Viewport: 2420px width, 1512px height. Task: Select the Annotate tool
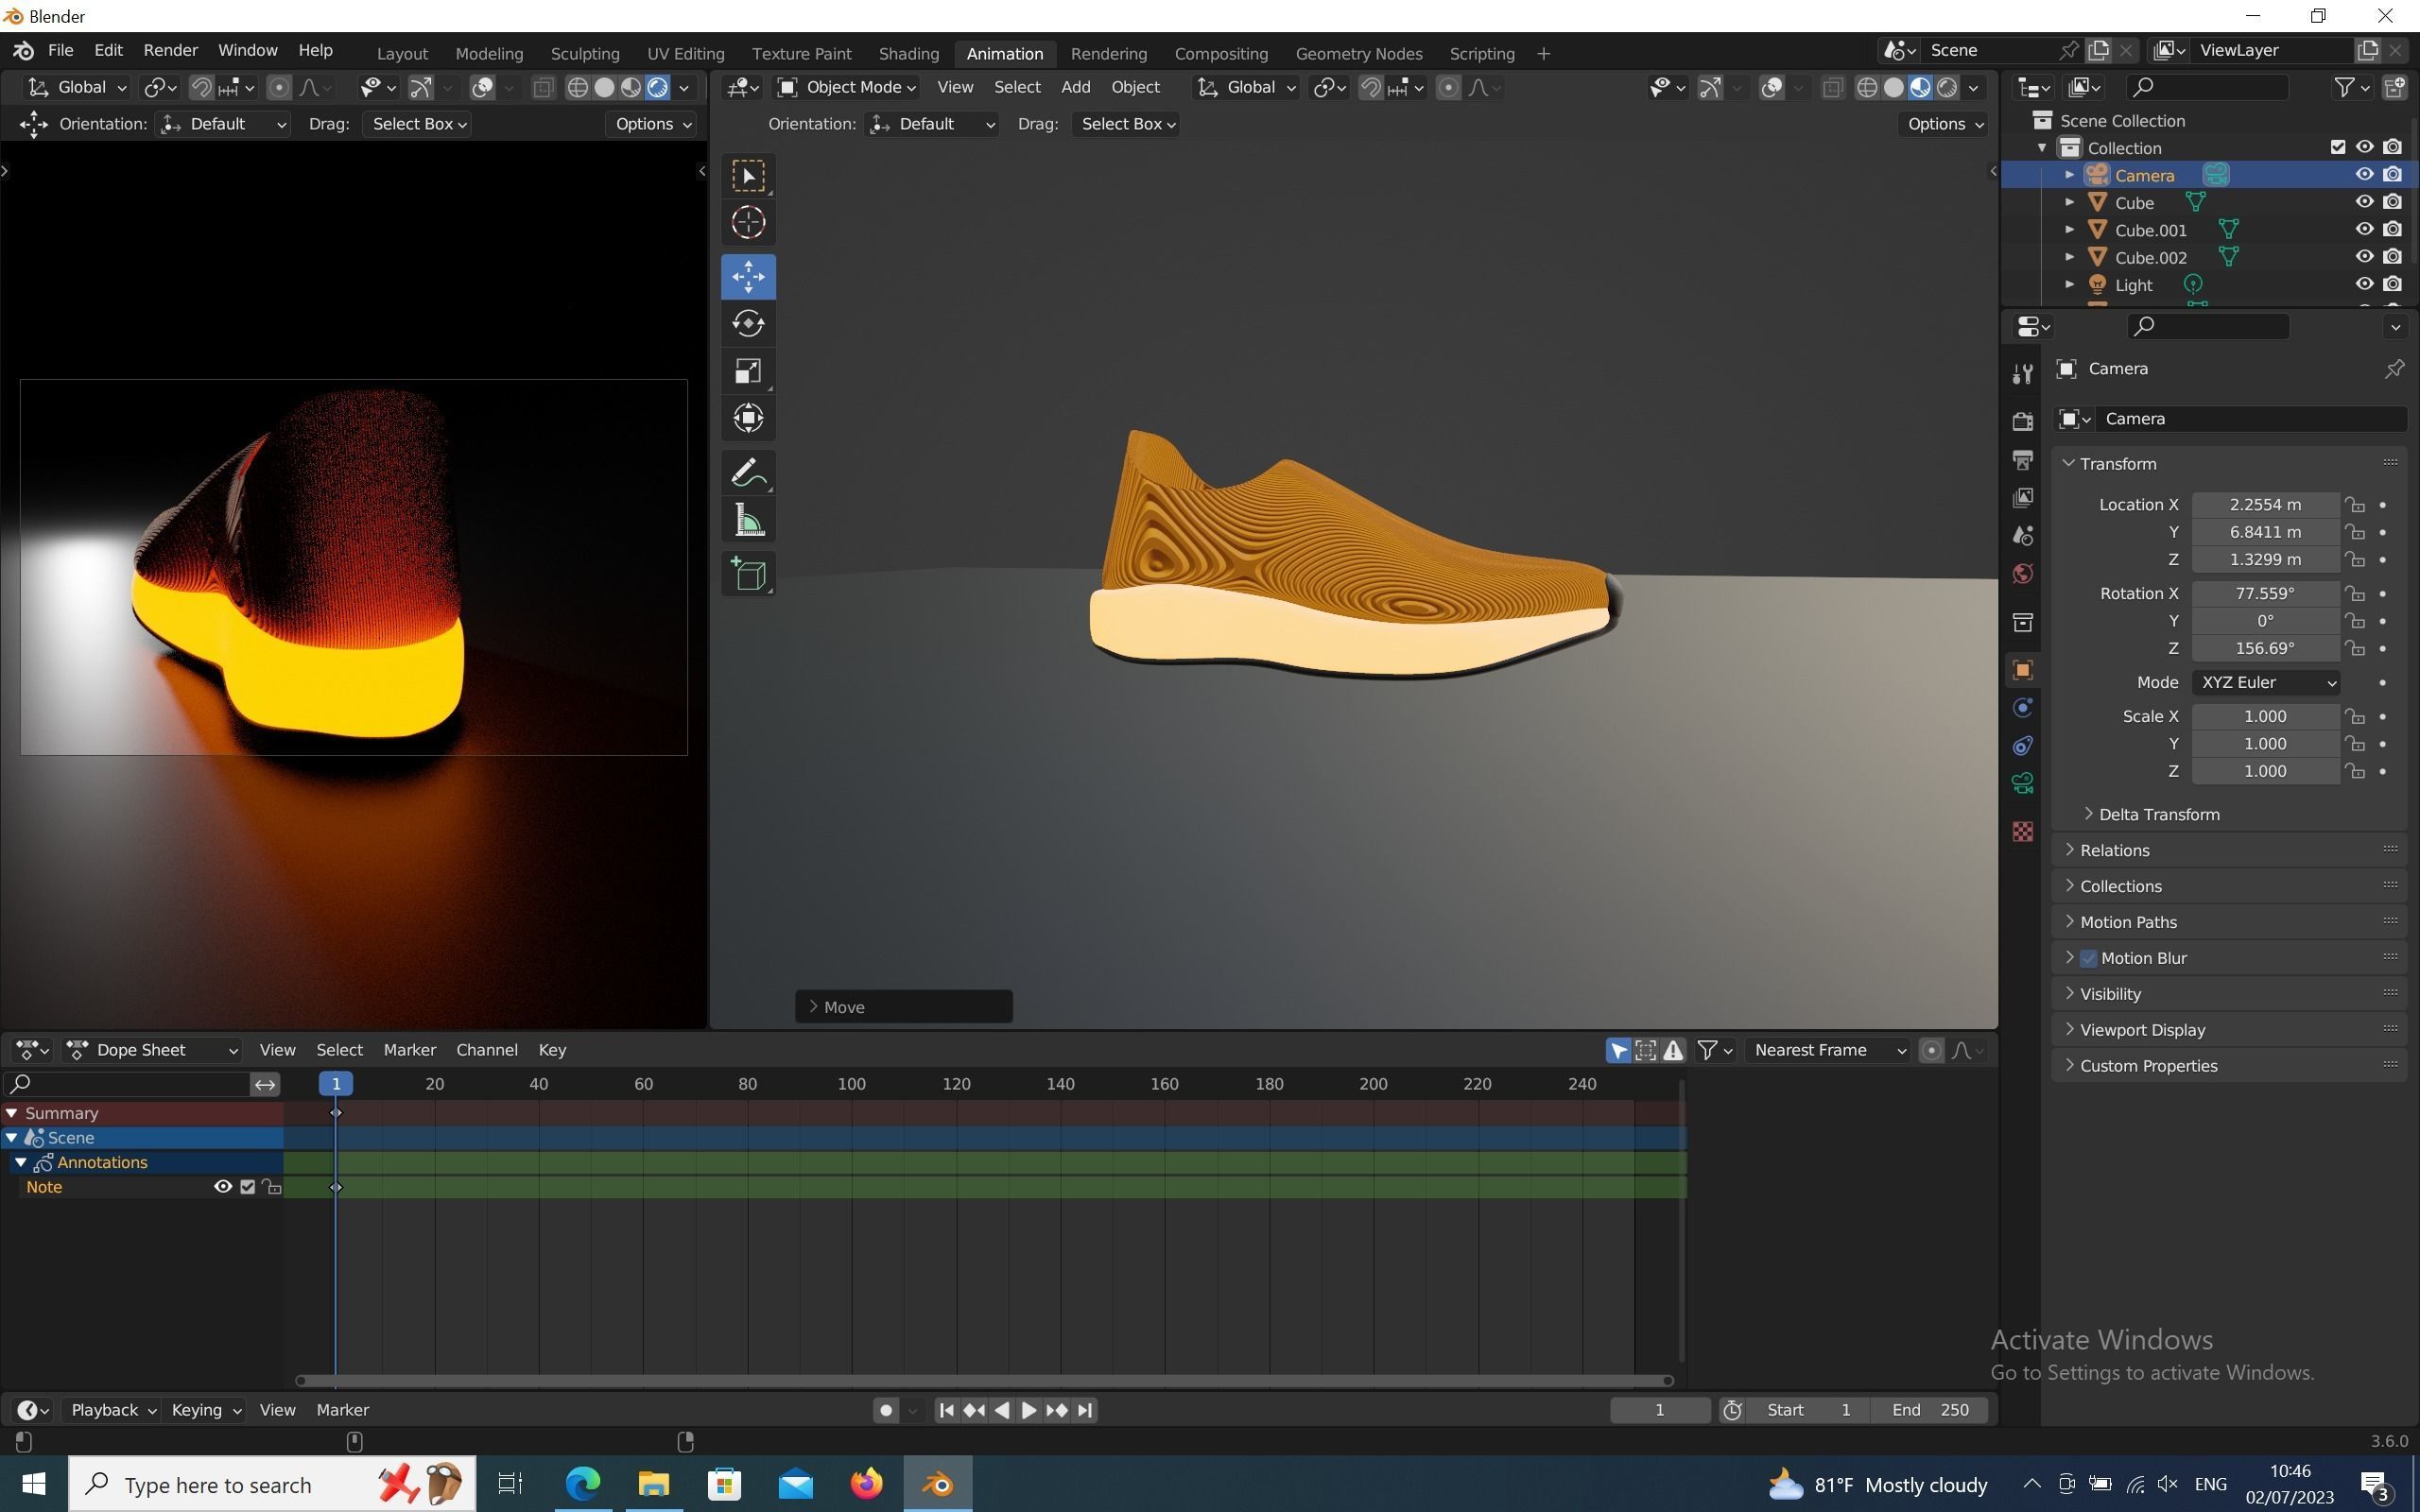click(748, 473)
